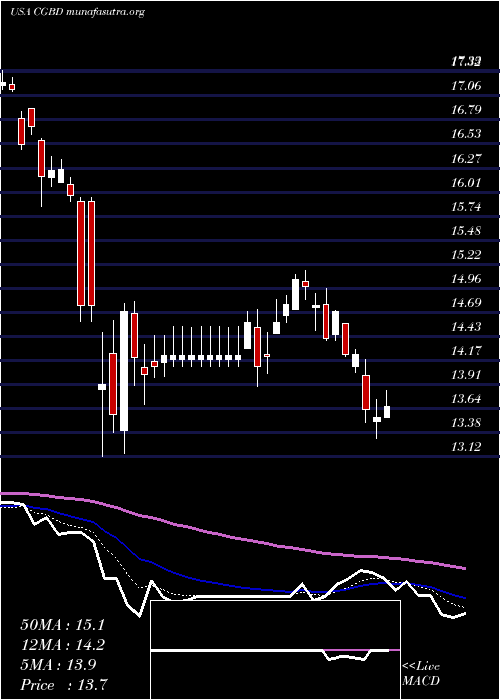Screen dimensions: 500x700
Task: Select the Price : 13.7 readout
Action: pyautogui.click(x=64, y=685)
